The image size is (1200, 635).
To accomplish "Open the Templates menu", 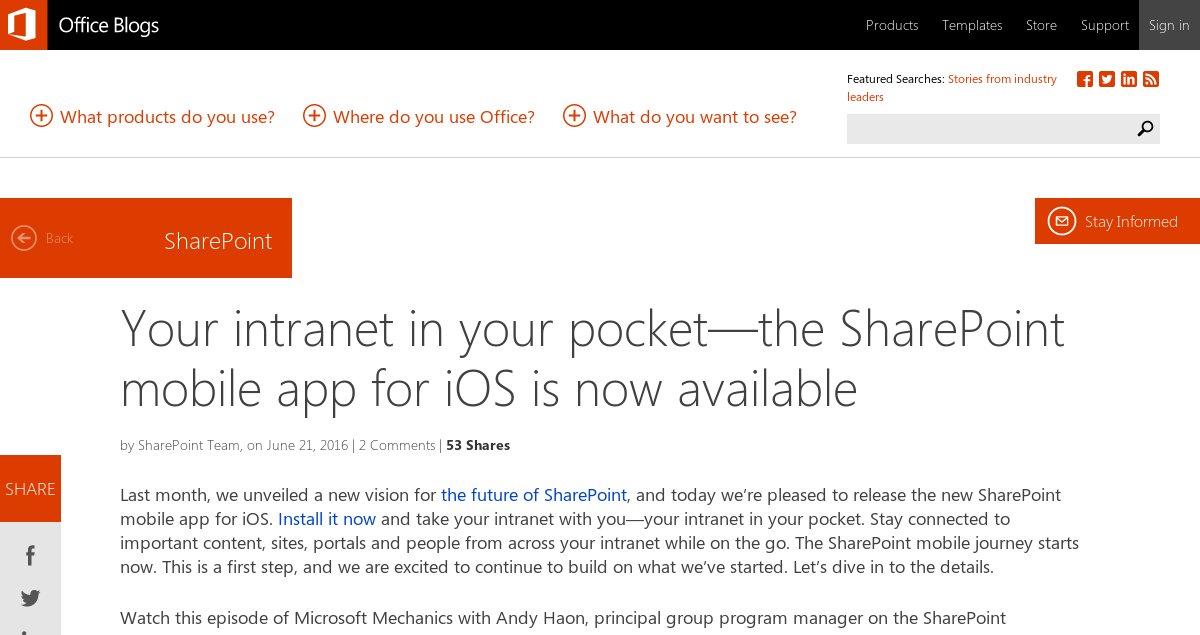I will [972, 25].
